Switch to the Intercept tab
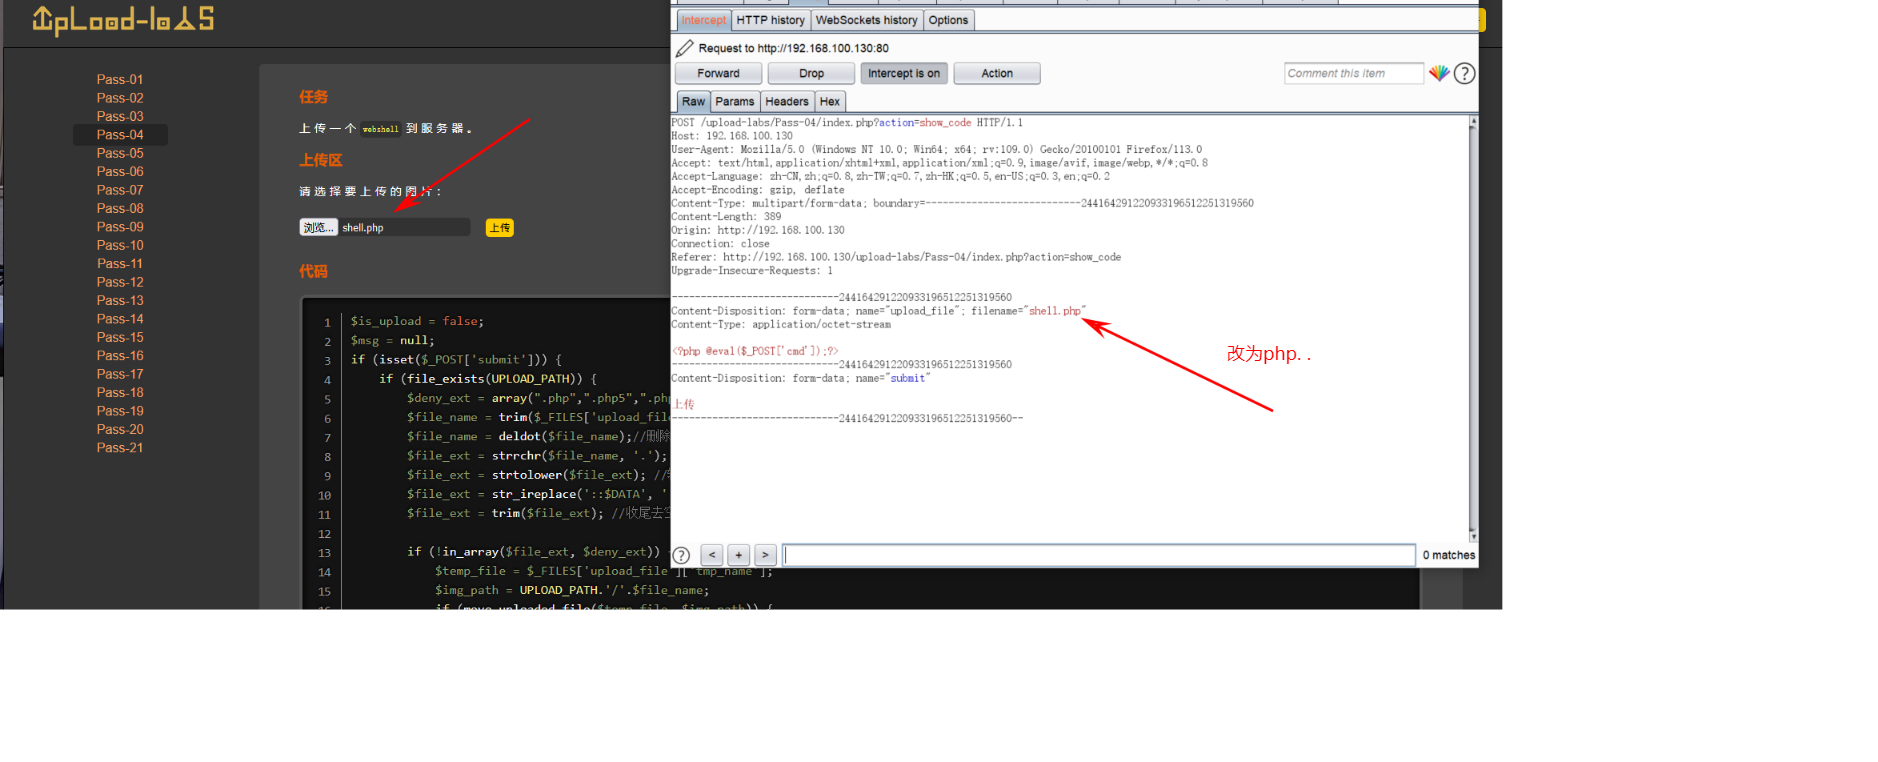The image size is (1878, 762). 704,20
